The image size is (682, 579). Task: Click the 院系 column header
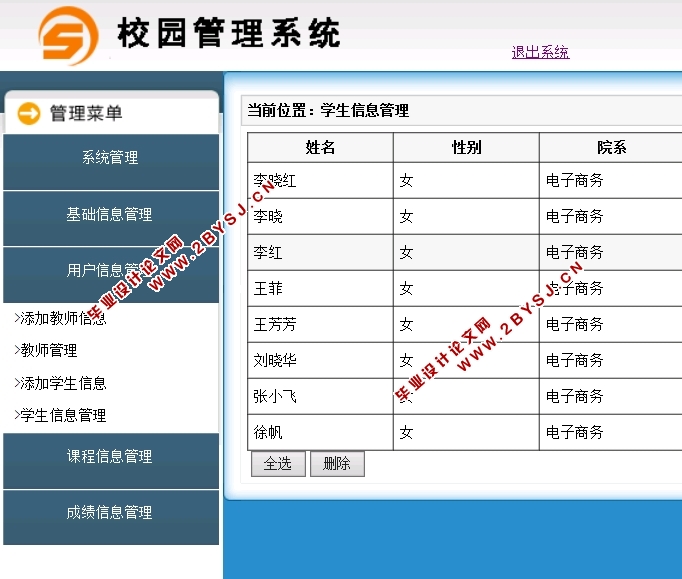point(611,148)
